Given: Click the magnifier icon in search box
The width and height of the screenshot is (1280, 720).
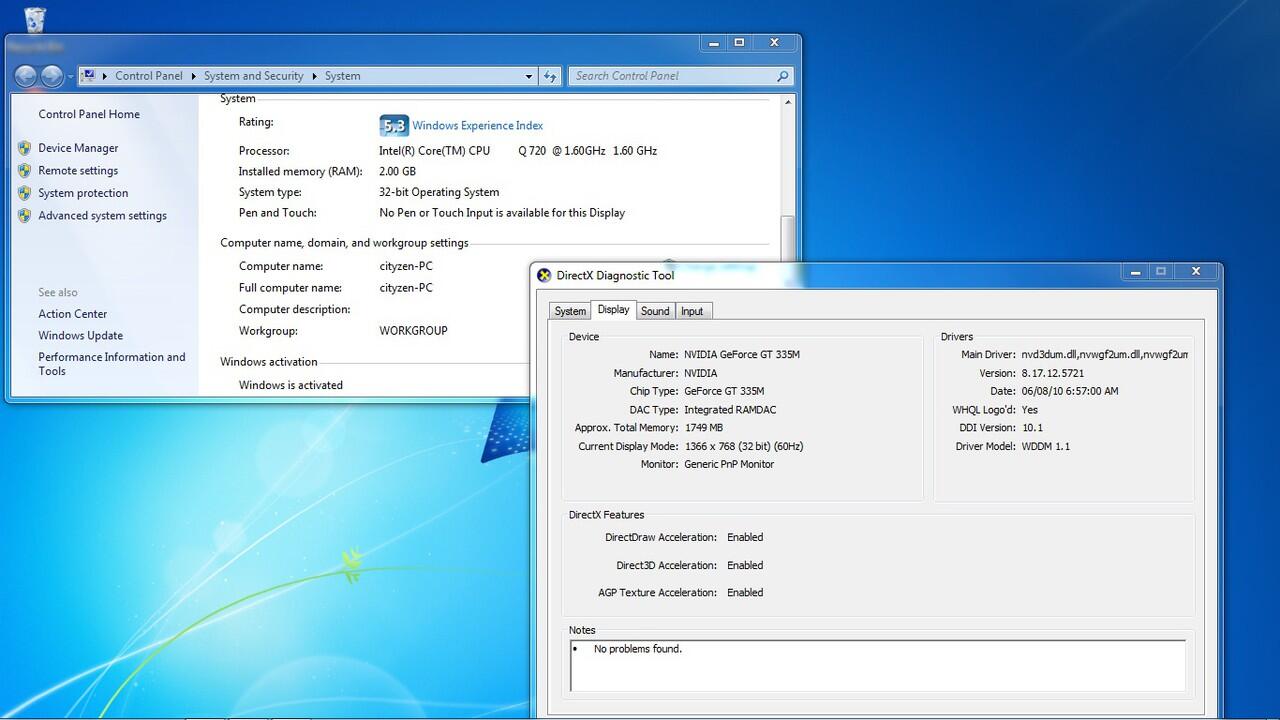Looking at the screenshot, I should pos(782,76).
